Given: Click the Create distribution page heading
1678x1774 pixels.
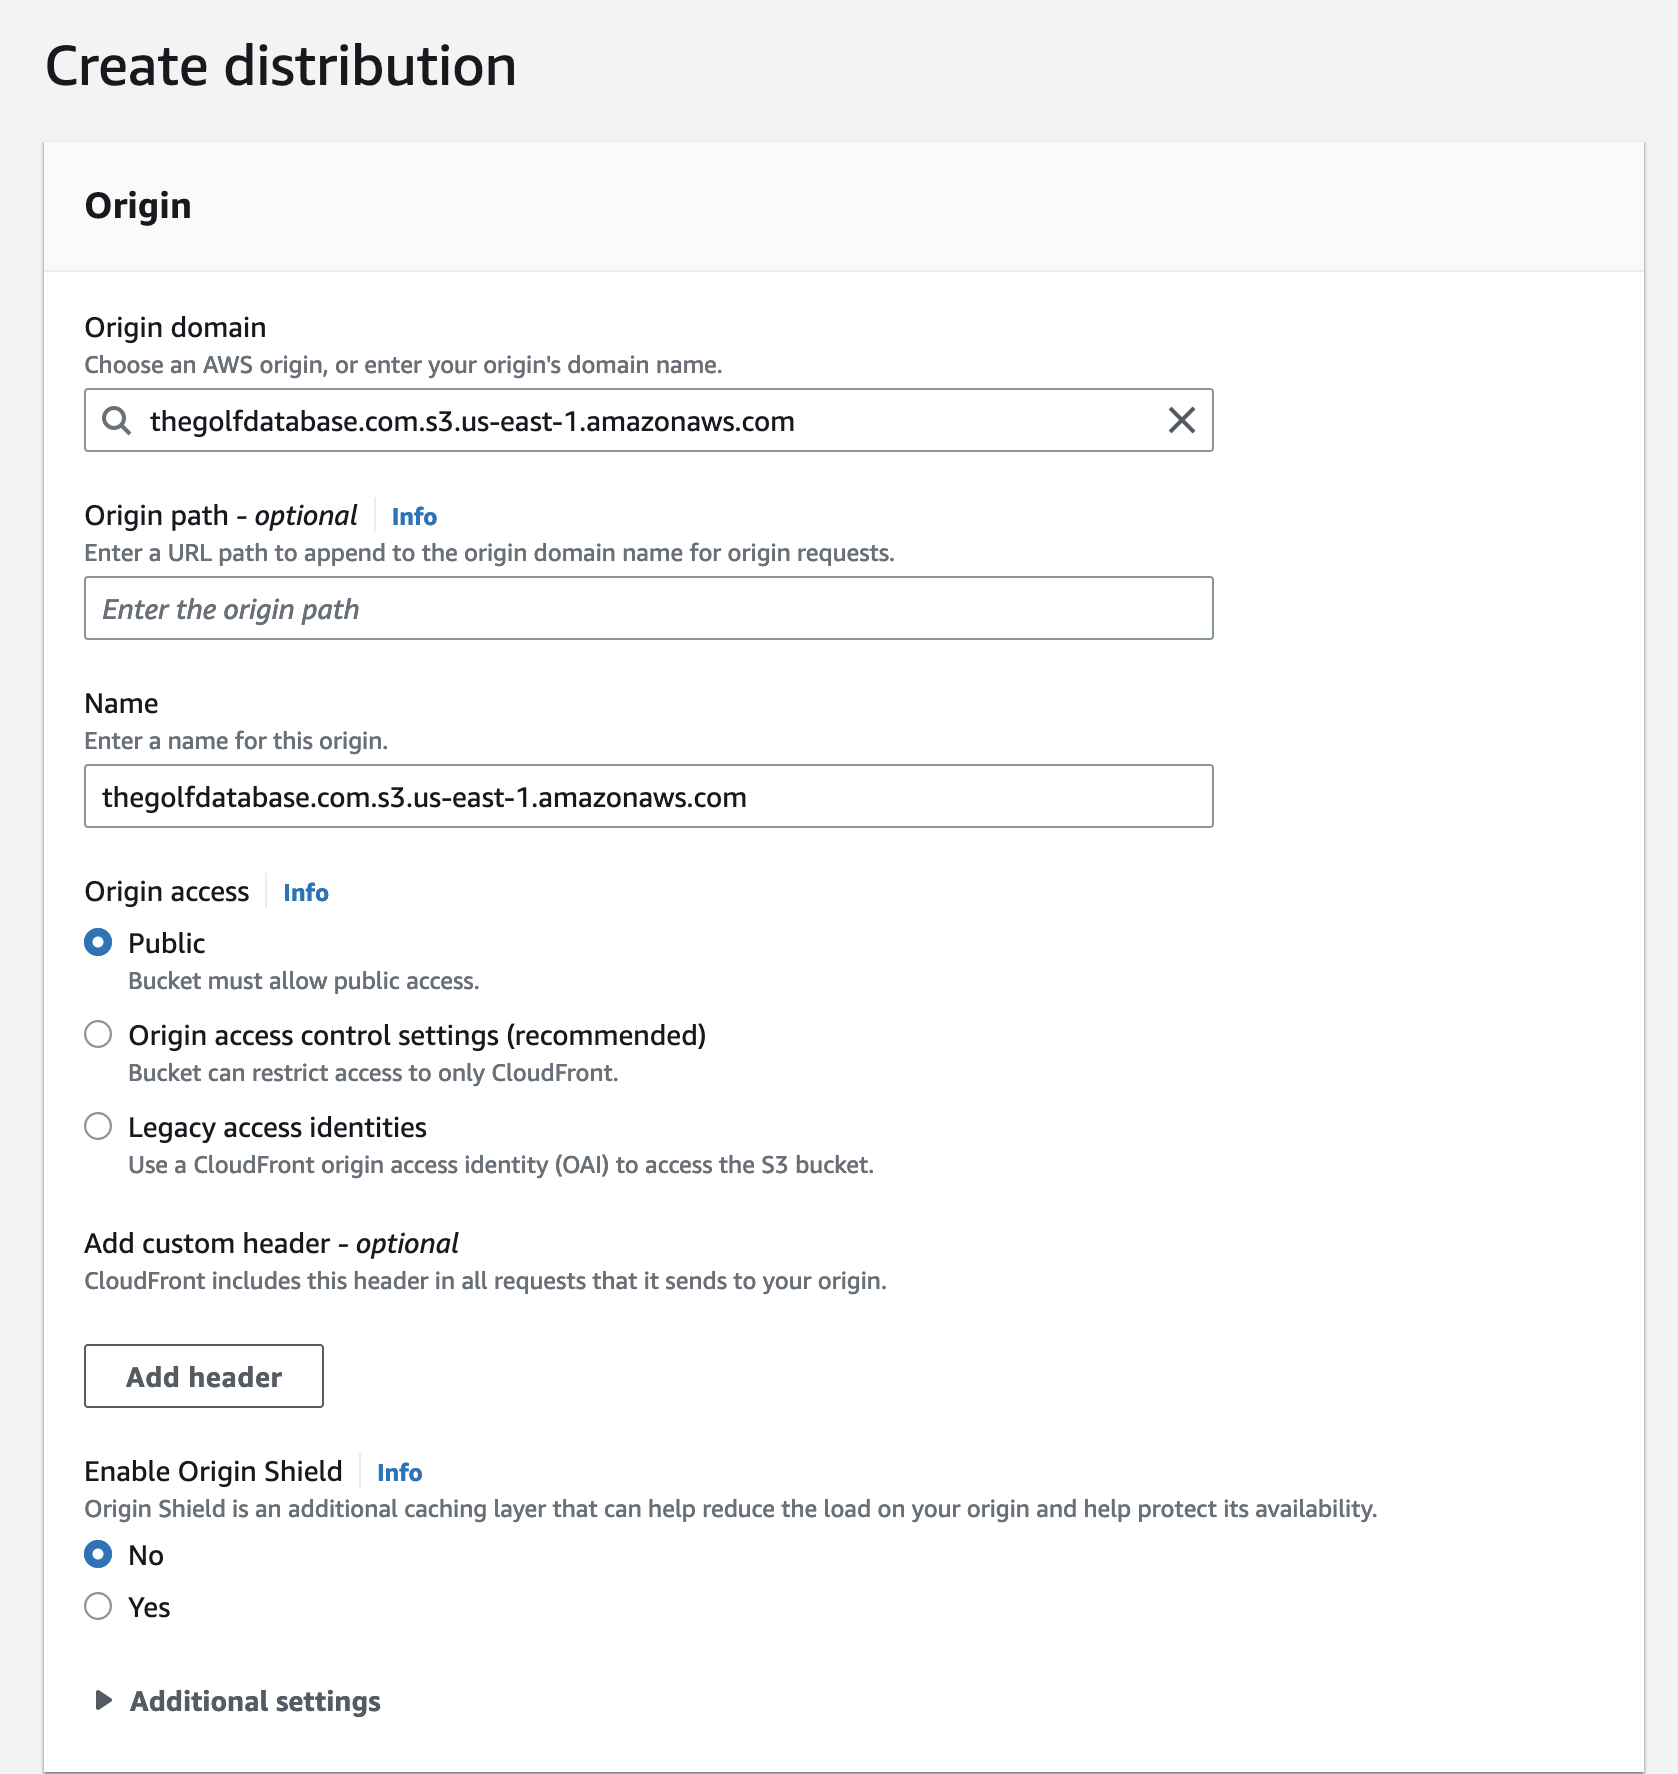Looking at the screenshot, I should coord(281,67).
